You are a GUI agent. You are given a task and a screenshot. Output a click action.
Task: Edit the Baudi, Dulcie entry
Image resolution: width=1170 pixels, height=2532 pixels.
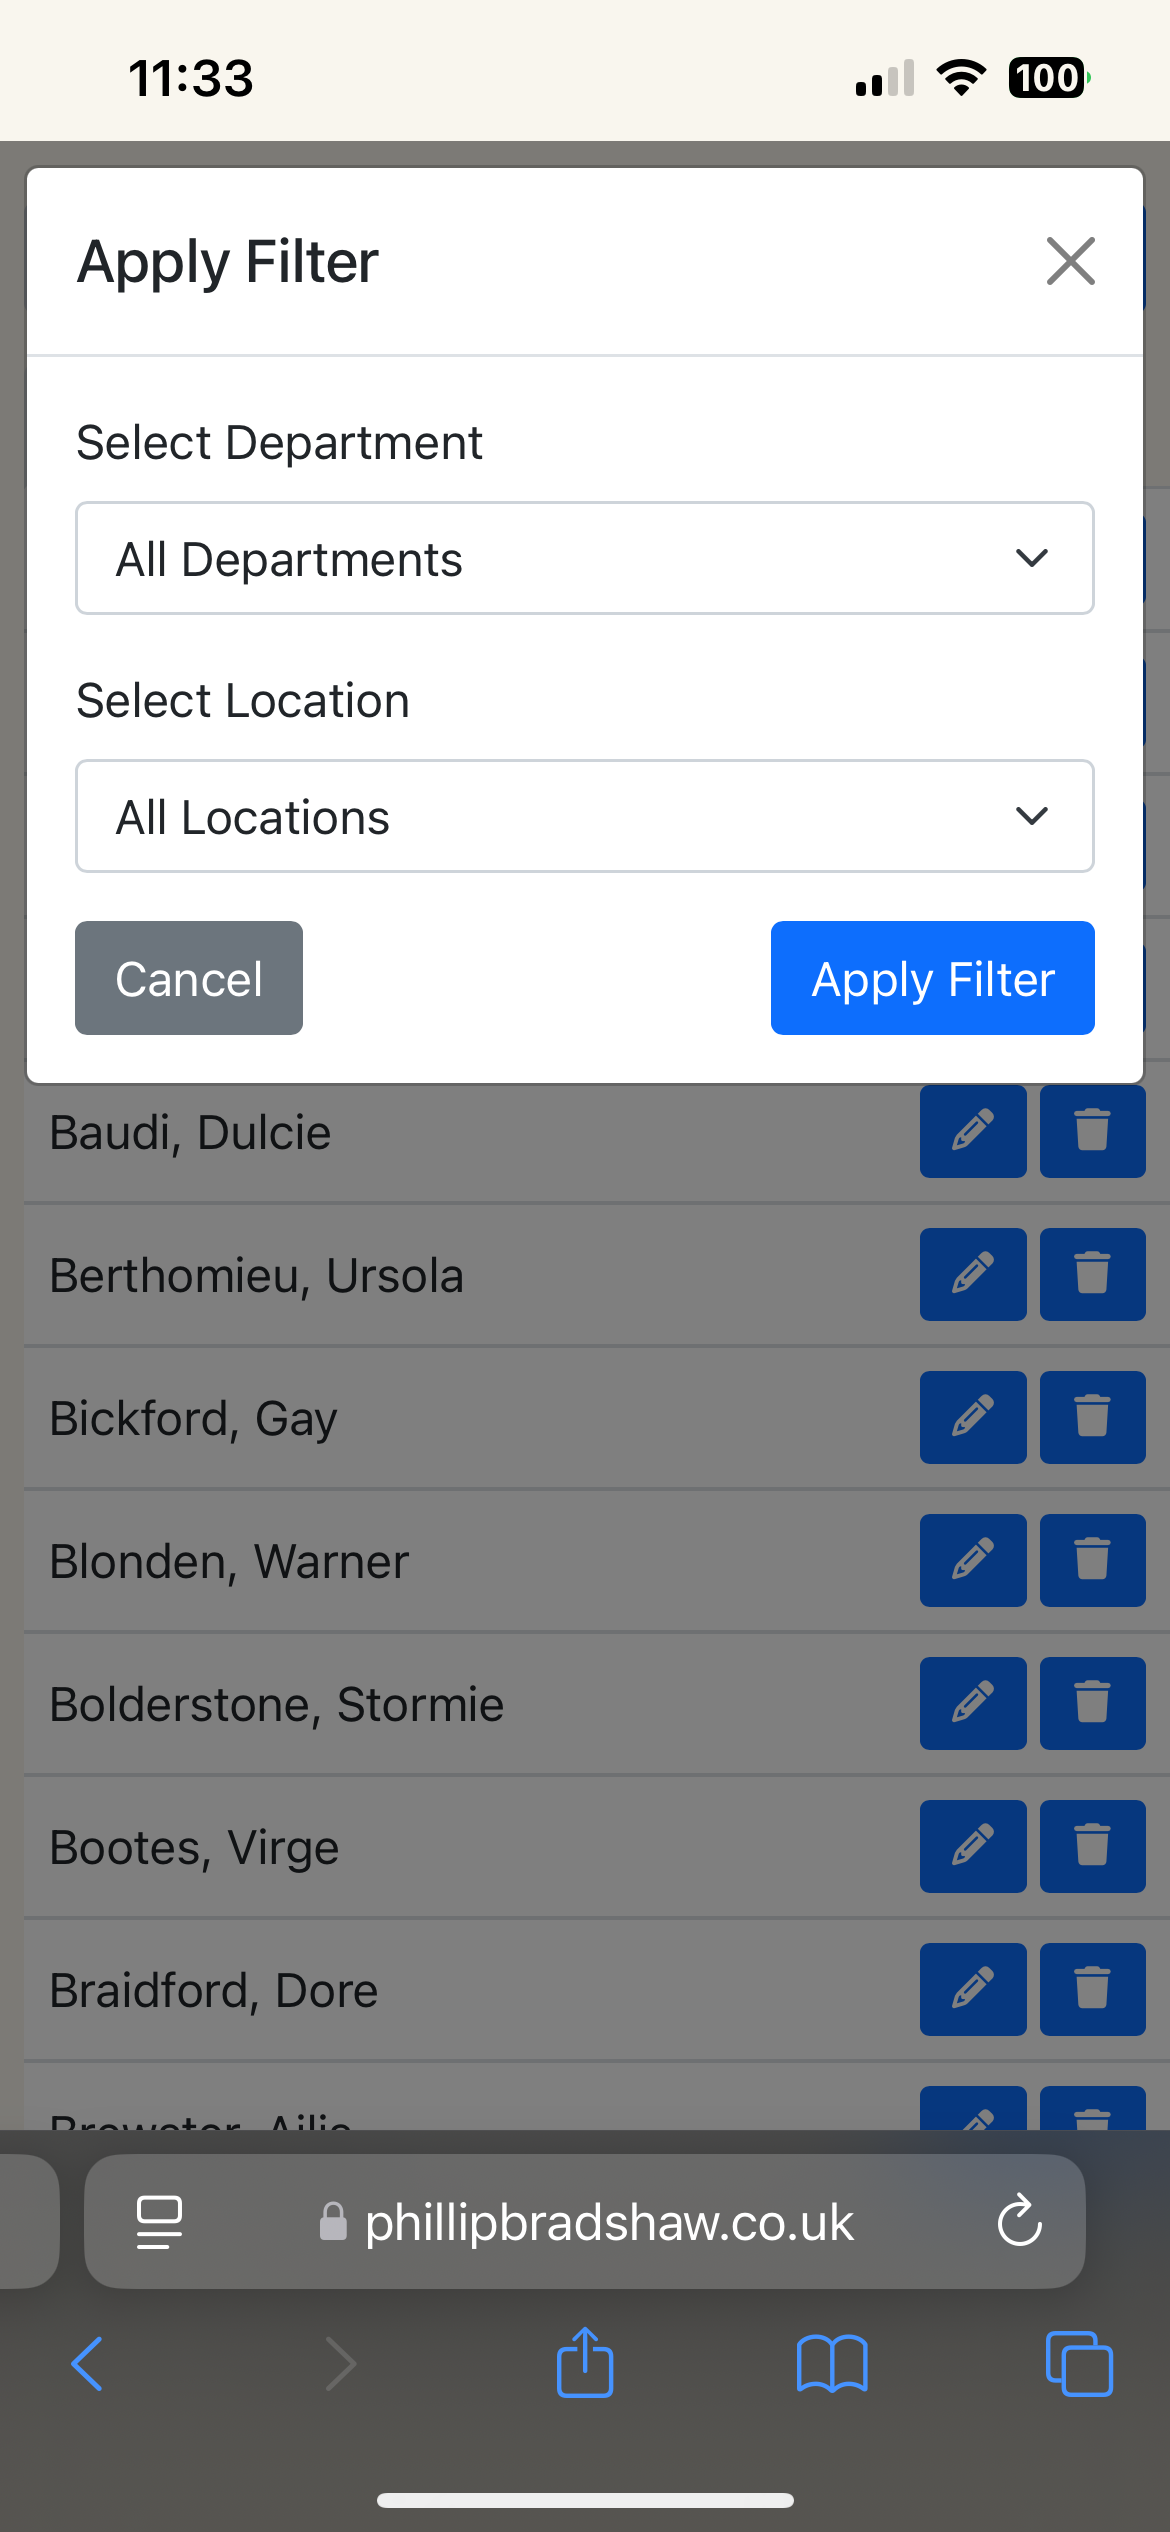click(972, 1131)
